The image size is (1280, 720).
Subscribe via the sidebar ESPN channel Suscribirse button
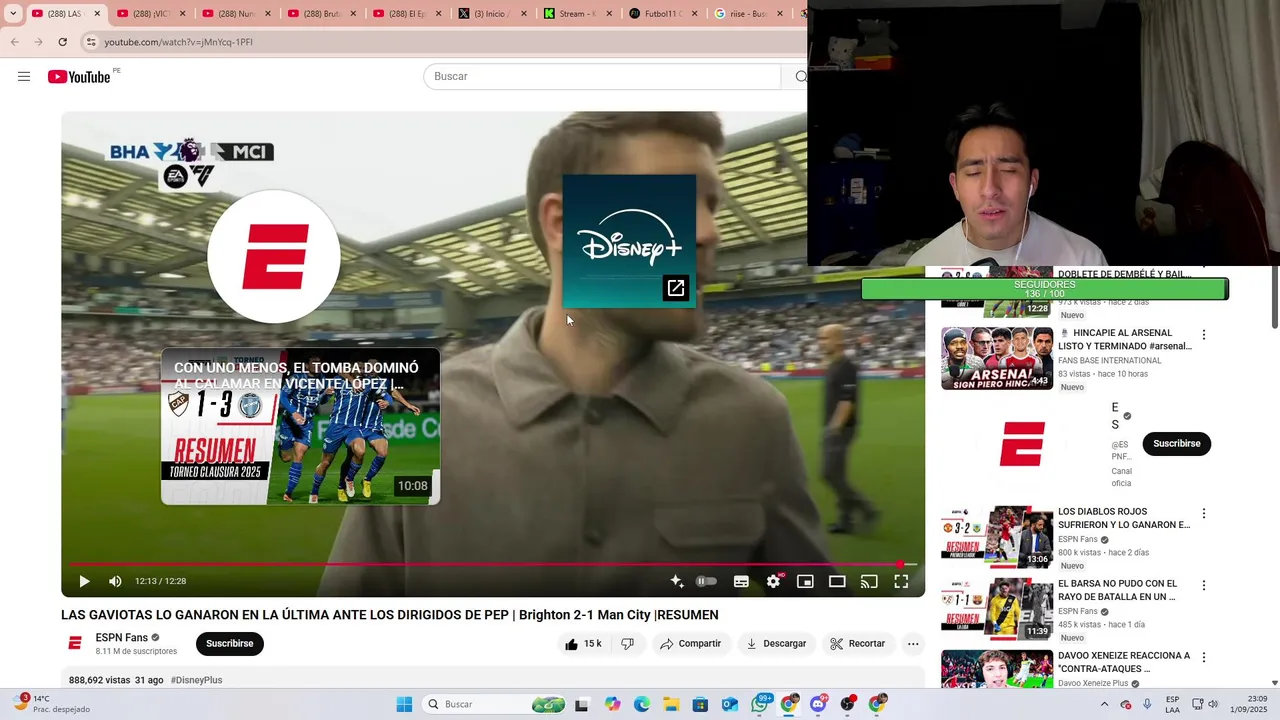click(x=1177, y=444)
